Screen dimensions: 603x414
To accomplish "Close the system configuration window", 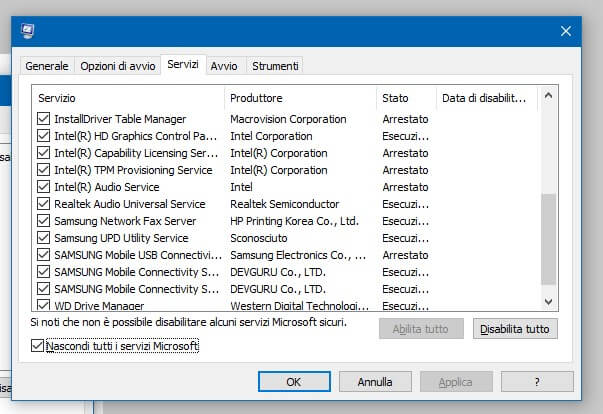I will [567, 31].
